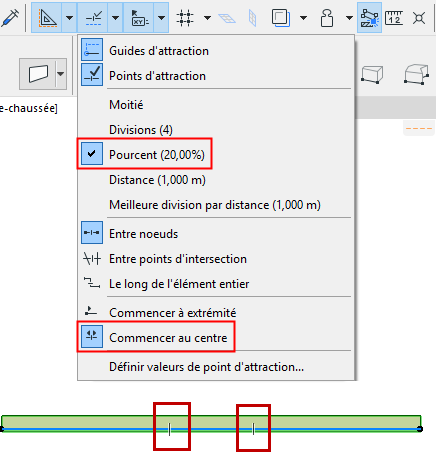Expand the tracker XY dropdown arrow

click(x=161, y=18)
